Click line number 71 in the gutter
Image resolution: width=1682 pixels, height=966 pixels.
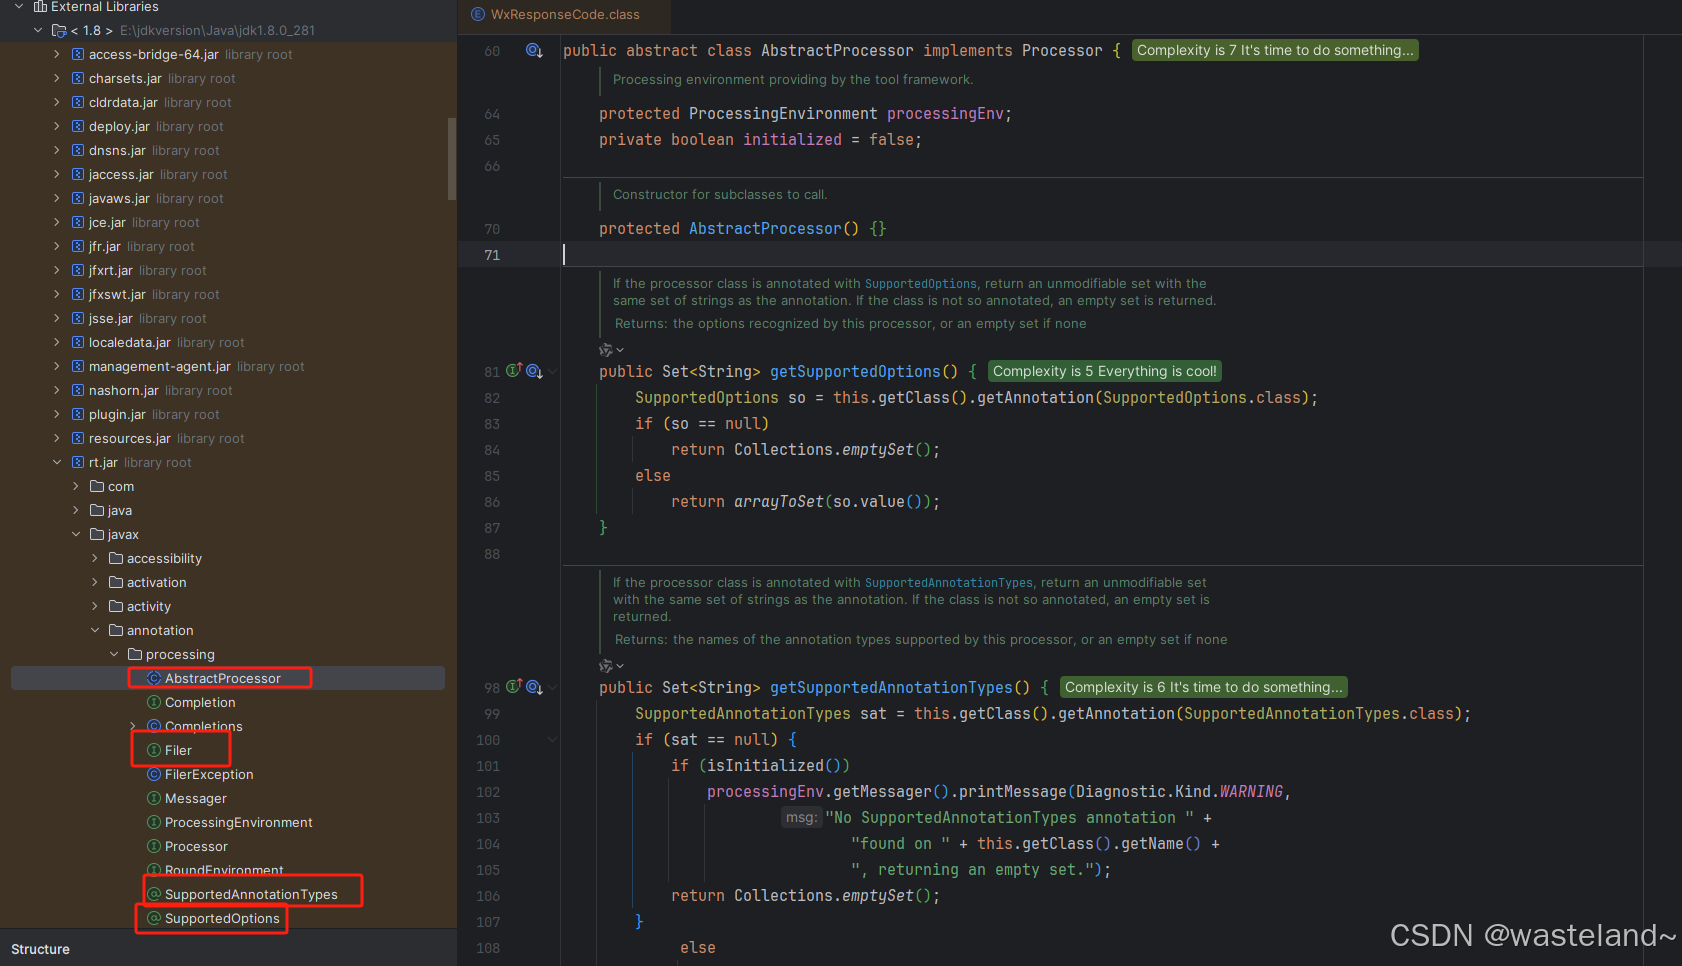coord(492,255)
